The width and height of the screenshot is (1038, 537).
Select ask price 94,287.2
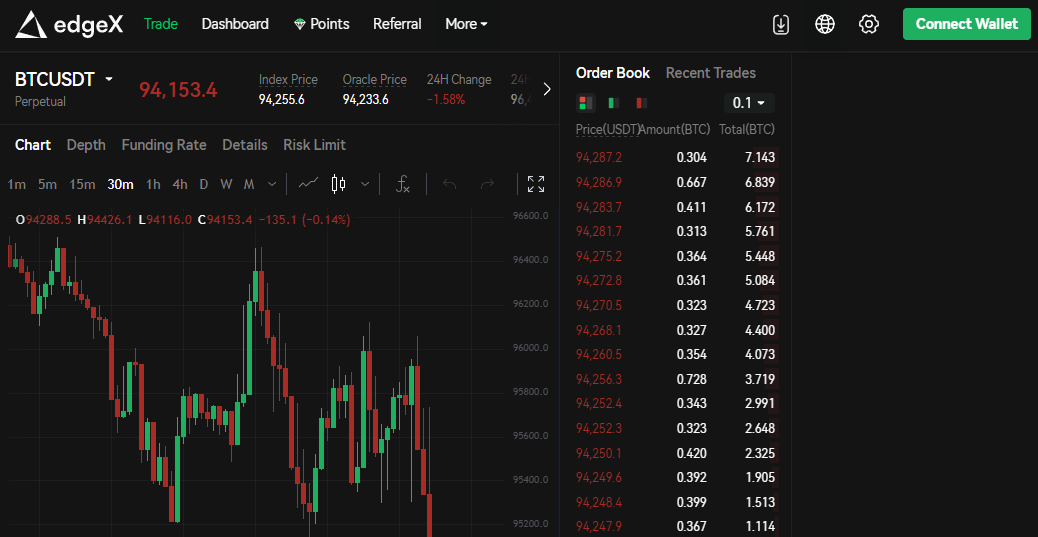point(599,158)
